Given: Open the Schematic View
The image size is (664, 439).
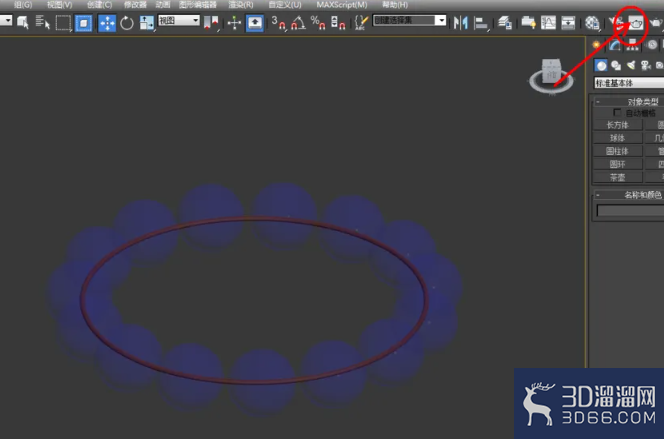Looking at the screenshot, I should click(x=568, y=23).
